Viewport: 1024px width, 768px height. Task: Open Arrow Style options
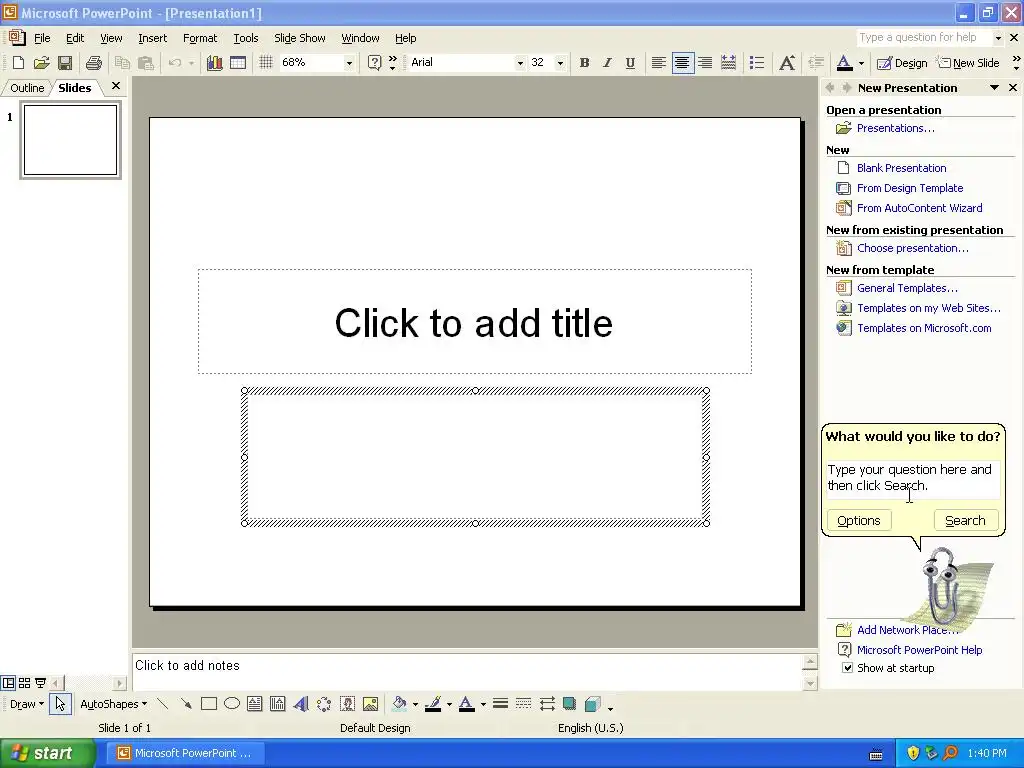click(x=547, y=704)
